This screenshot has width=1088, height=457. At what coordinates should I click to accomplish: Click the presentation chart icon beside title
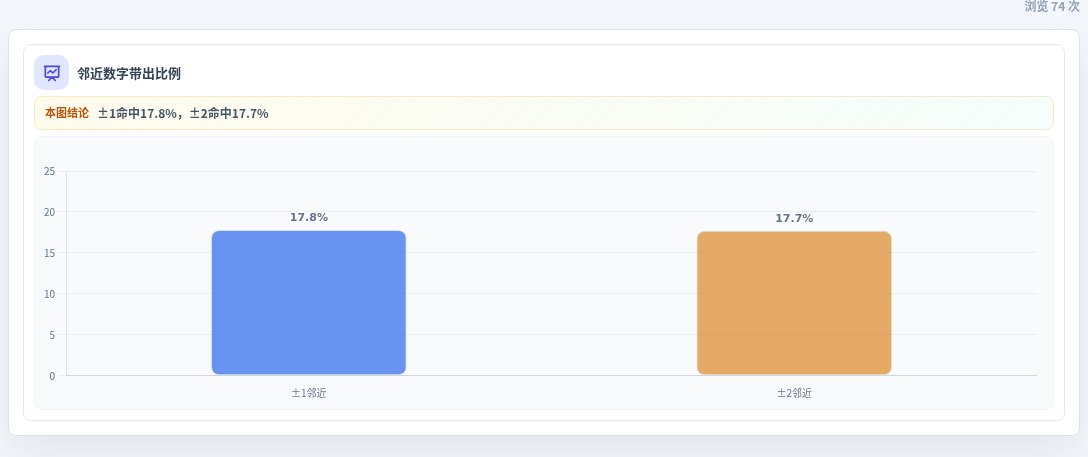coord(51,73)
